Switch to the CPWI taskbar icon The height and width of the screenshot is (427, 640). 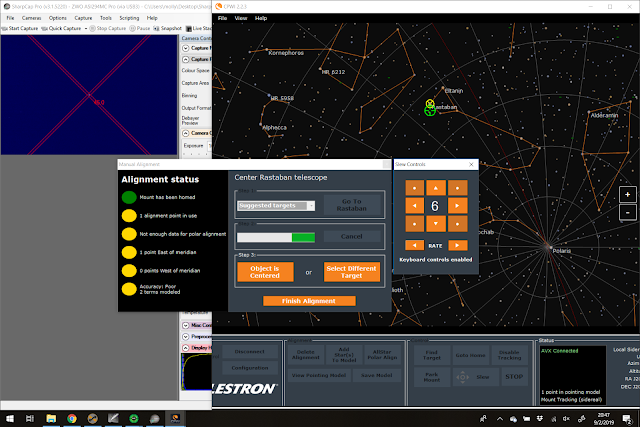(176, 418)
